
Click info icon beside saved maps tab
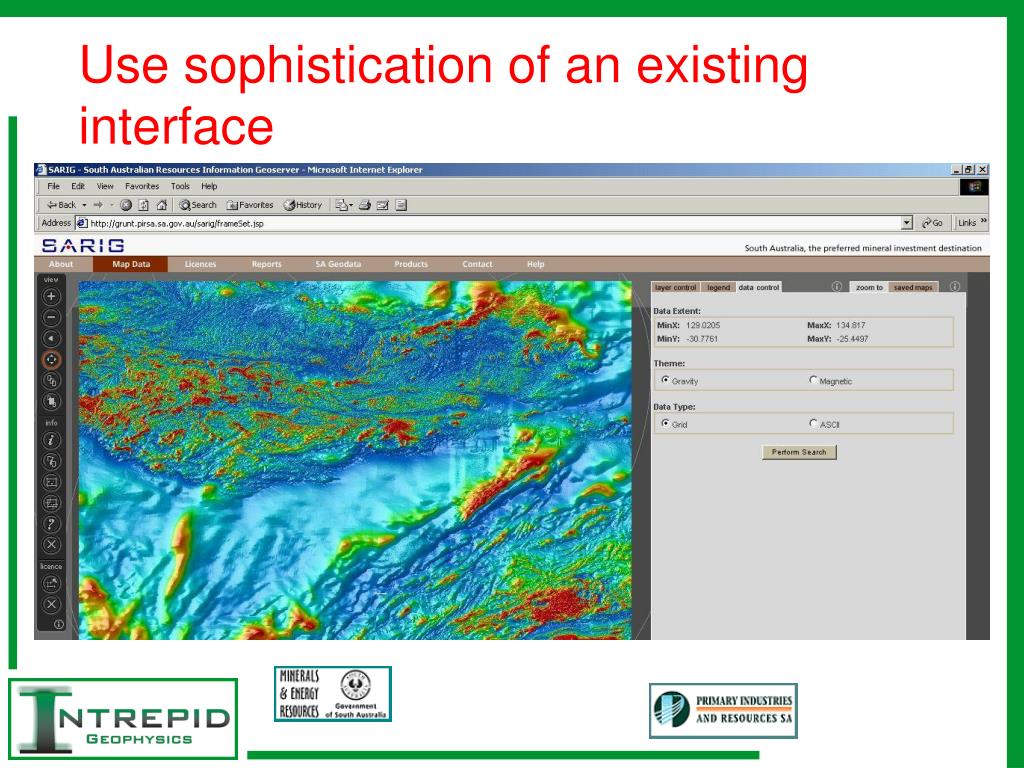pyautogui.click(x=955, y=287)
